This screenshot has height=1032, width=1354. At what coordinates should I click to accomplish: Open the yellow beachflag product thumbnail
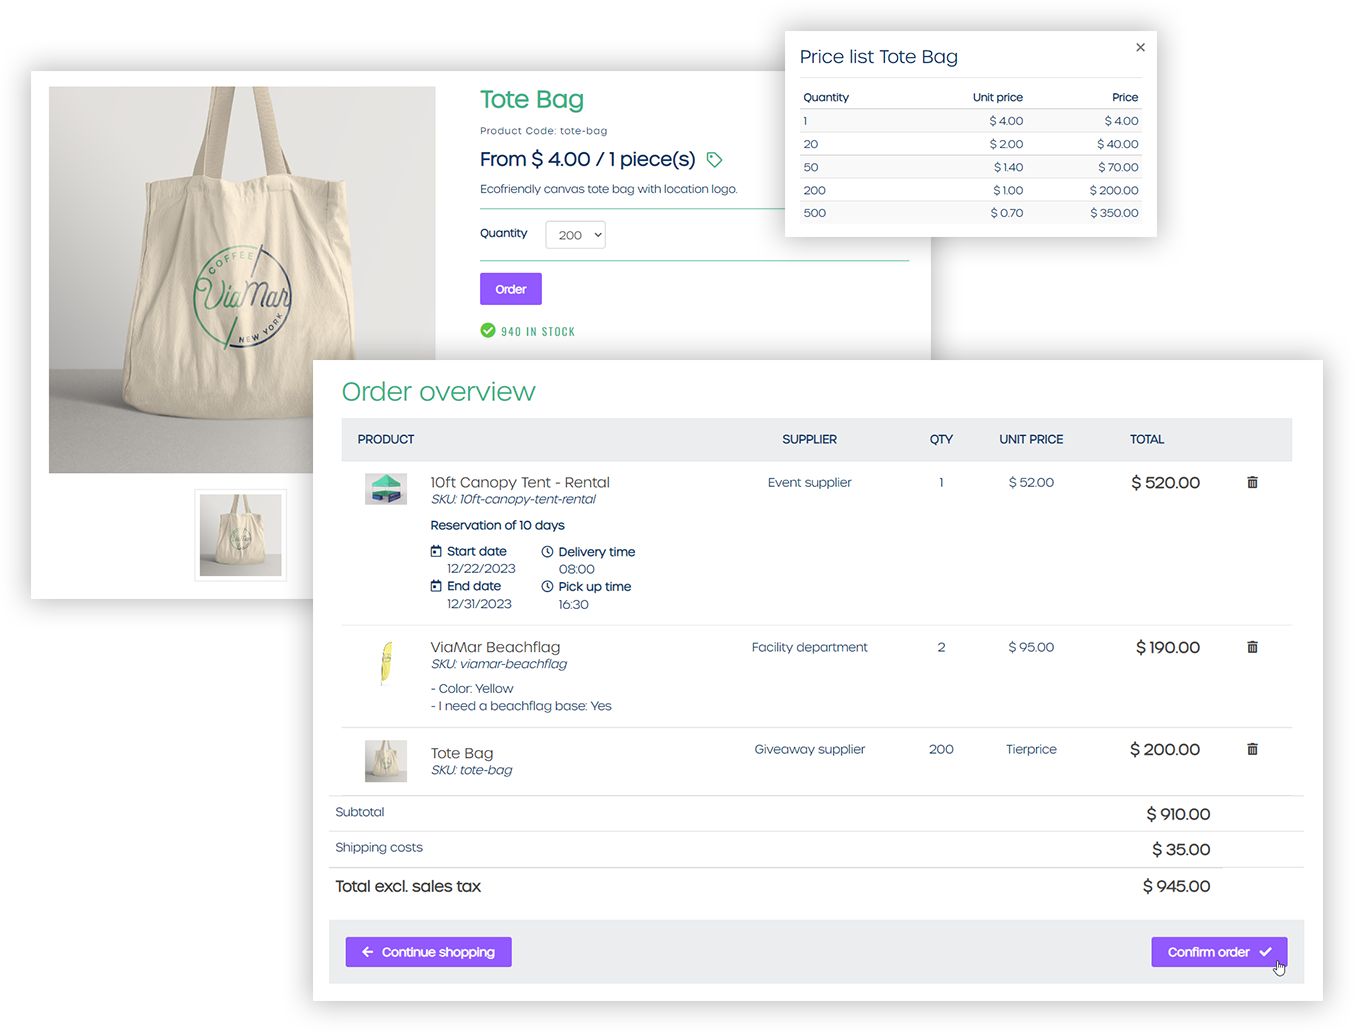click(x=386, y=663)
